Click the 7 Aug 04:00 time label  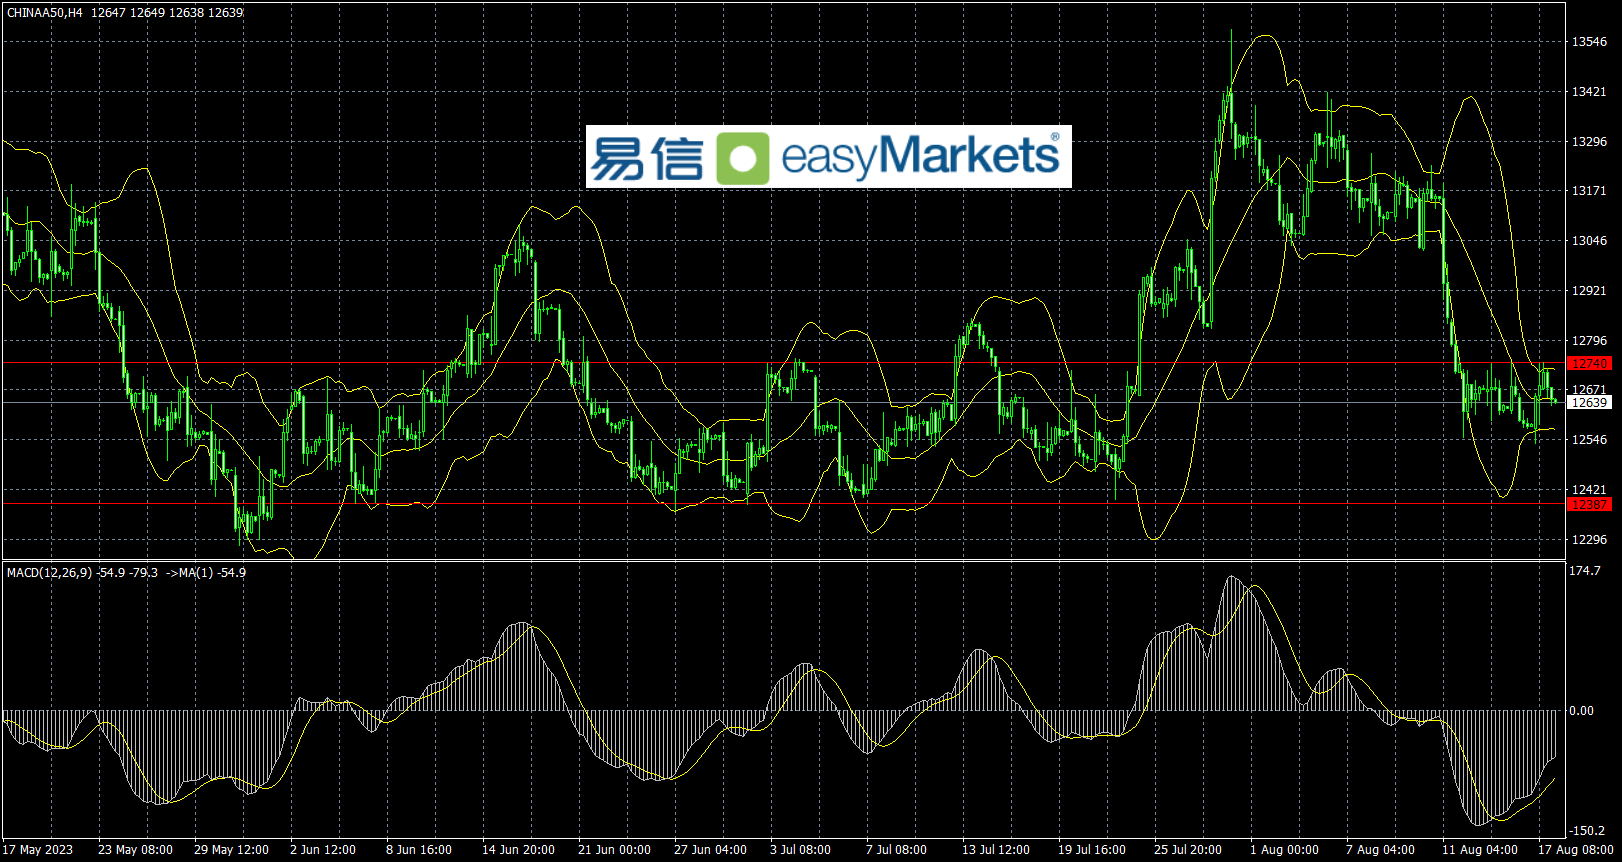click(1380, 850)
